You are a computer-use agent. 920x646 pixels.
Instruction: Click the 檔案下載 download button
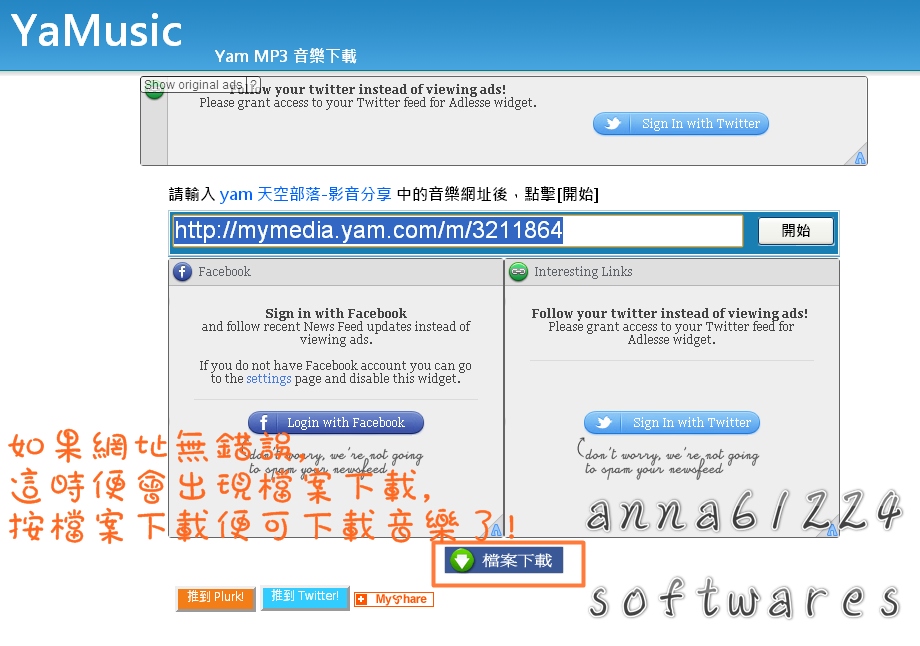pyautogui.click(x=503, y=561)
